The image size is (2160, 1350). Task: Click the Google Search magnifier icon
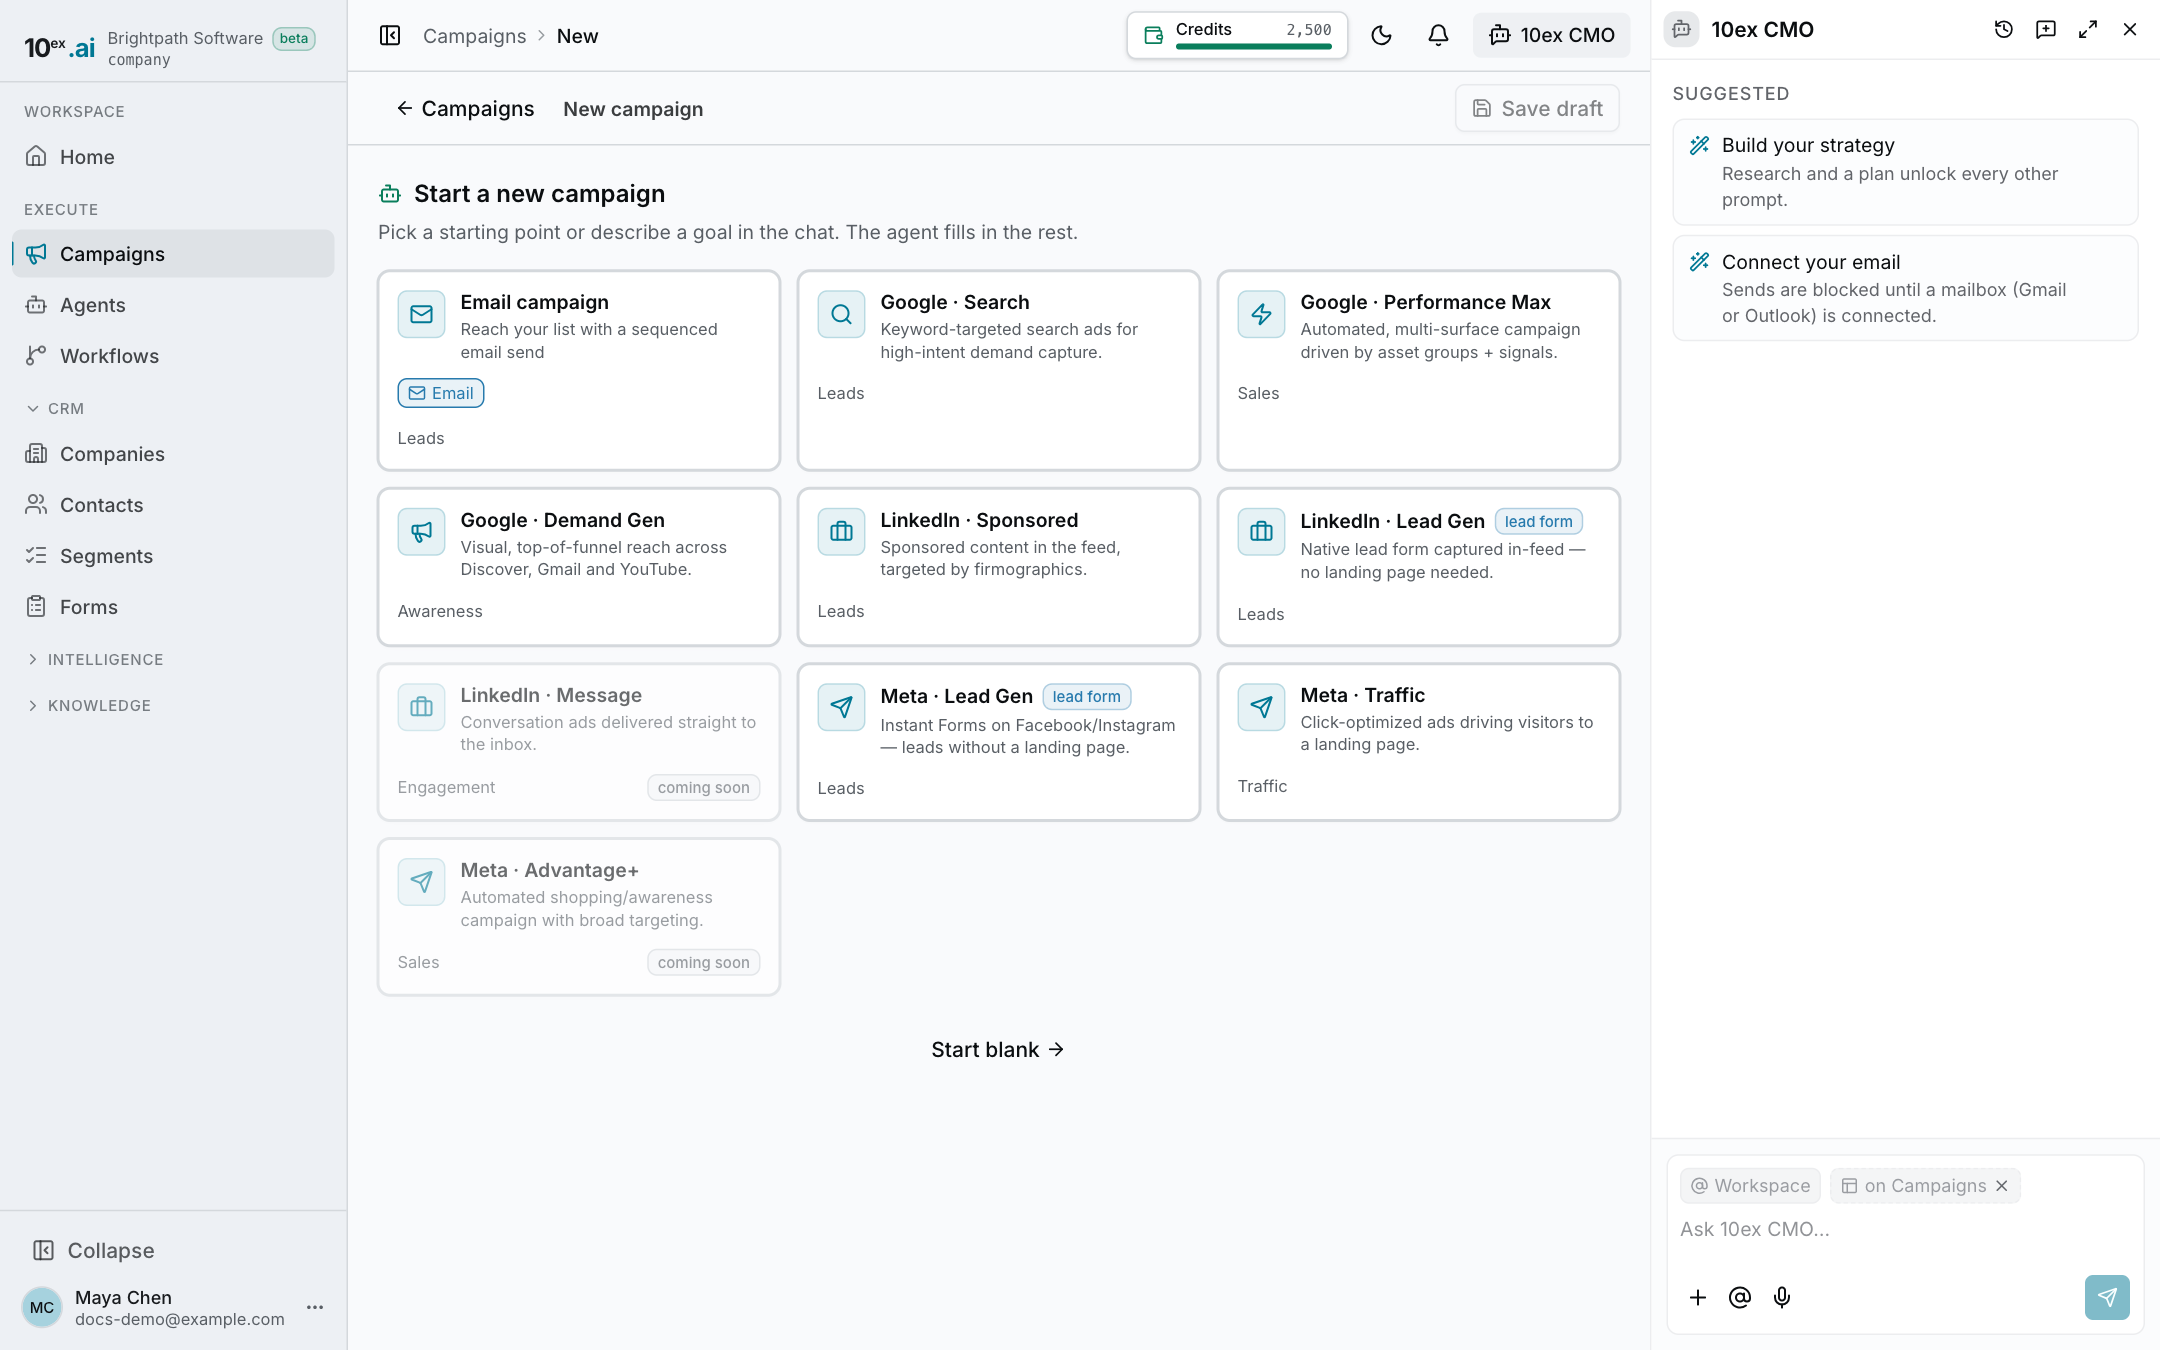[x=842, y=315]
